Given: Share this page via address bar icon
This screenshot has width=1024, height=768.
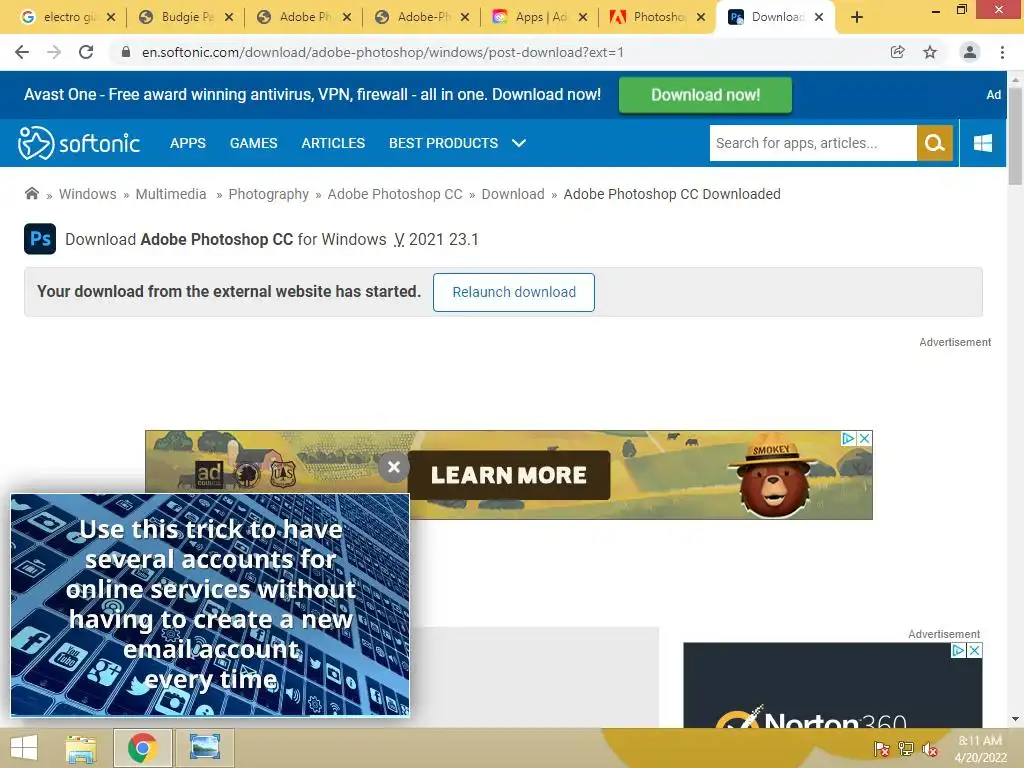Looking at the screenshot, I should (x=898, y=52).
